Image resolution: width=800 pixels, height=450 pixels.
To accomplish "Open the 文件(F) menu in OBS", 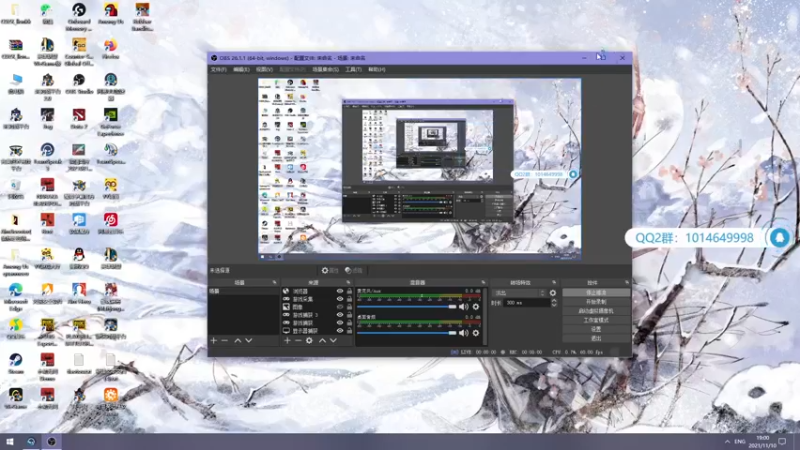I will pyautogui.click(x=218, y=69).
